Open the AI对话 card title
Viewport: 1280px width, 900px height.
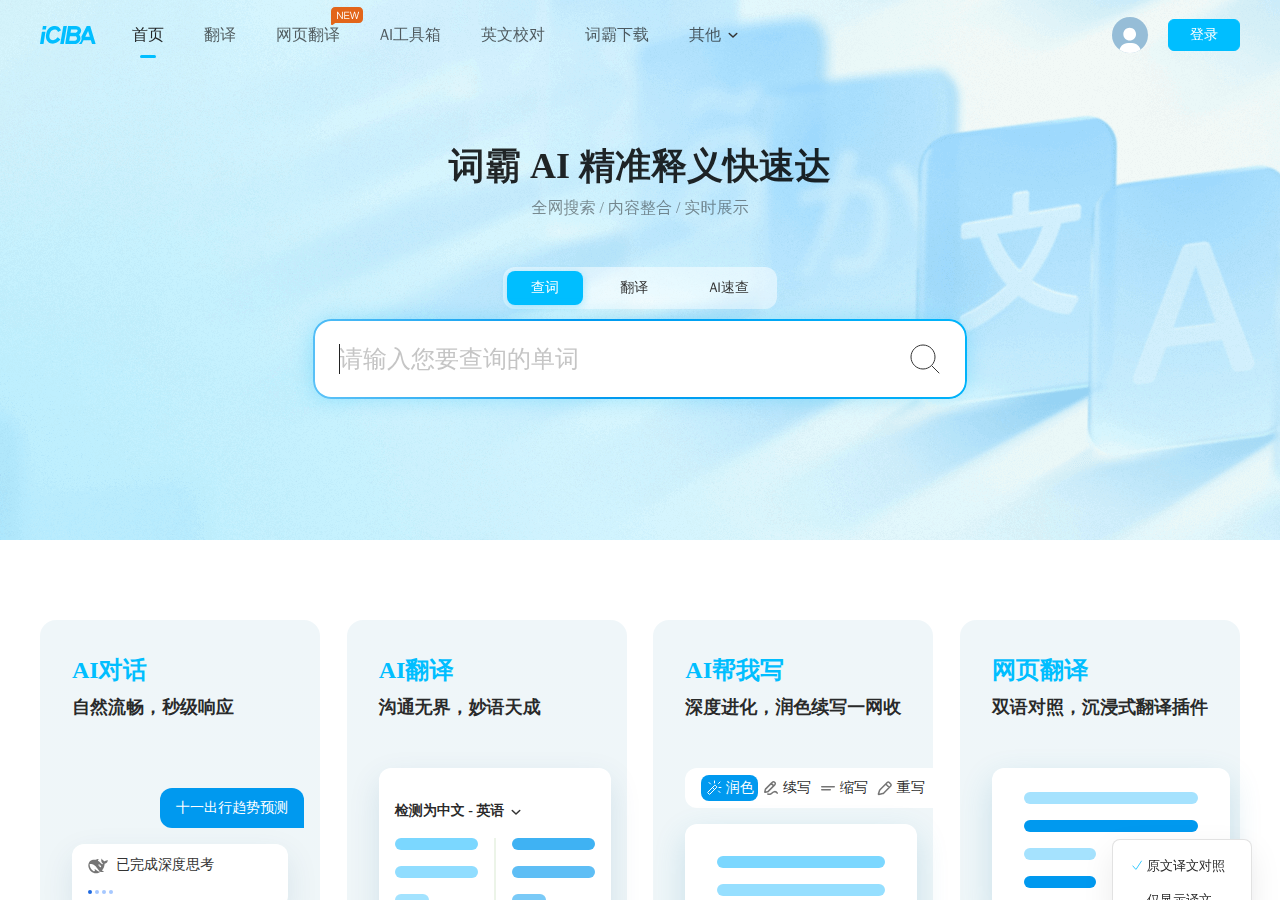click(109, 670)
